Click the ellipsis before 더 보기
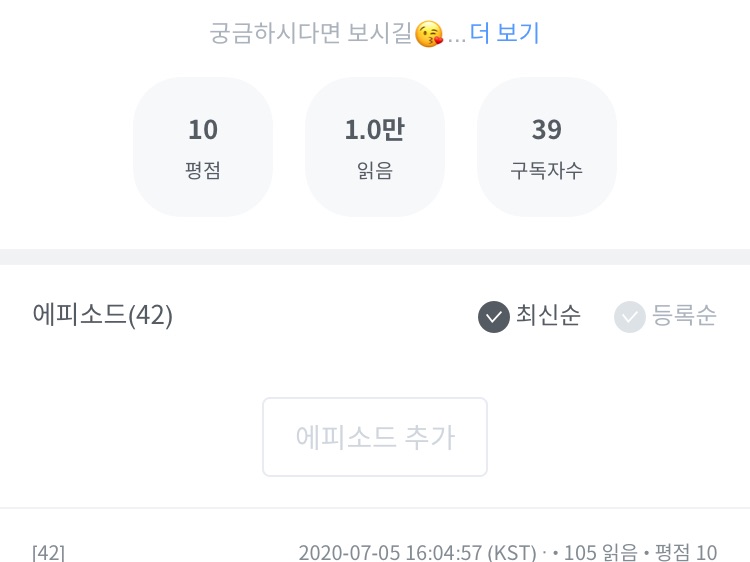Viewport: 750px width, 562px height. point(456,38)
